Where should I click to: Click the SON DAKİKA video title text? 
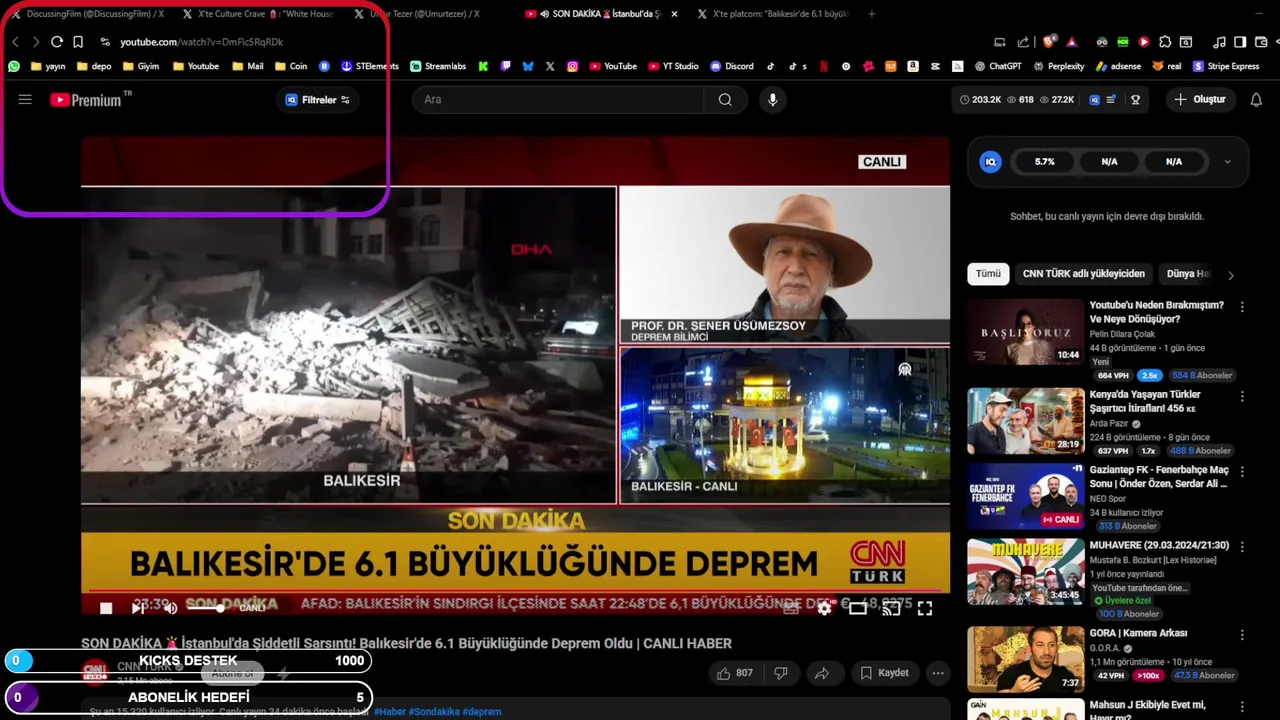tap(406, 644)
